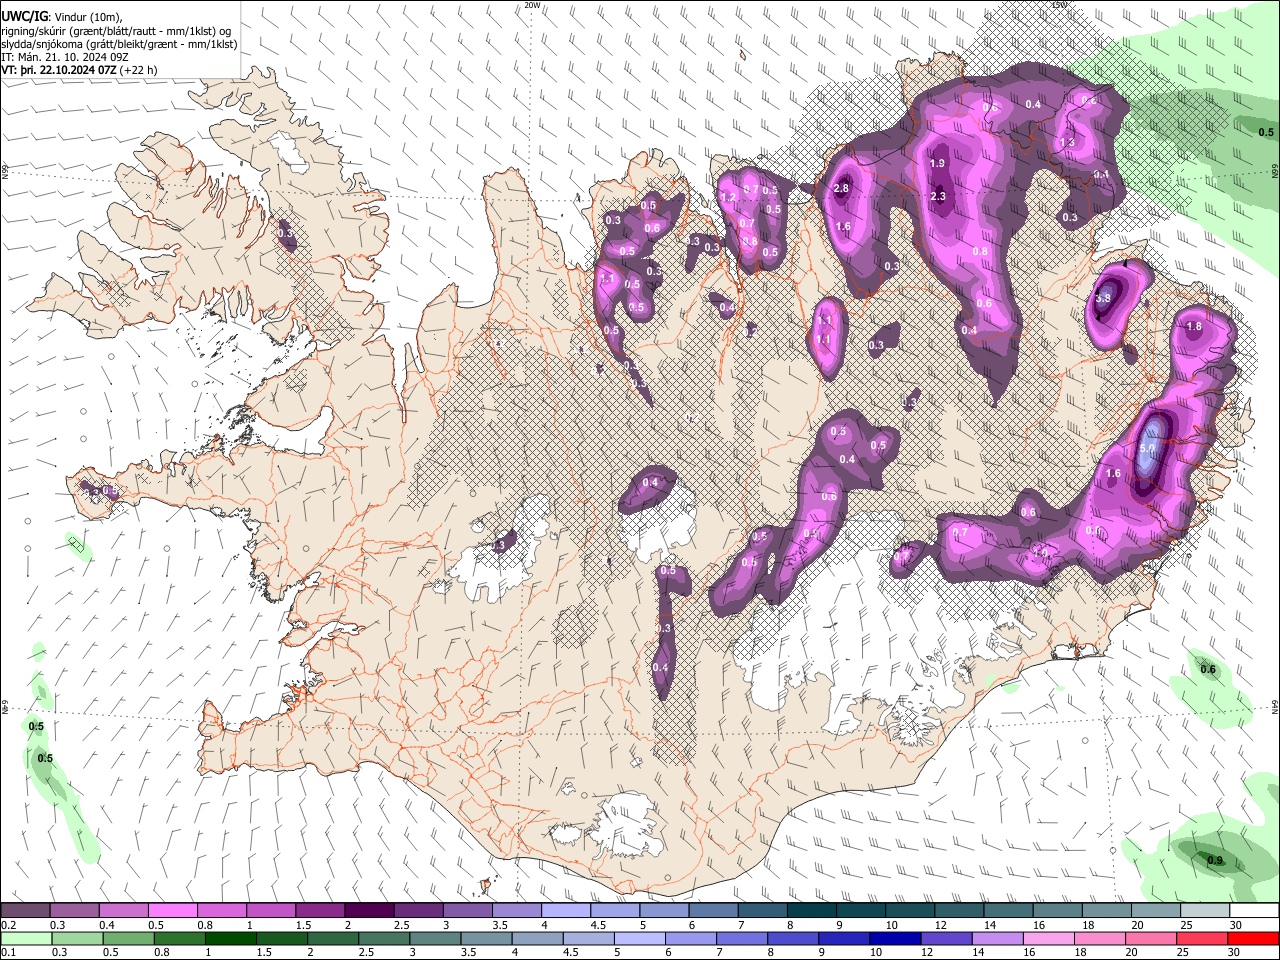Click the 1.9 snowfall value on map
The image size is (1280, 960).
point(937,163)
